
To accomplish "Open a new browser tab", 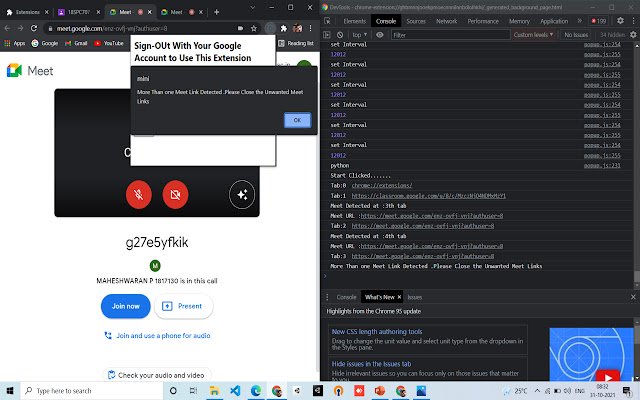I will click(x=216, y=12).
